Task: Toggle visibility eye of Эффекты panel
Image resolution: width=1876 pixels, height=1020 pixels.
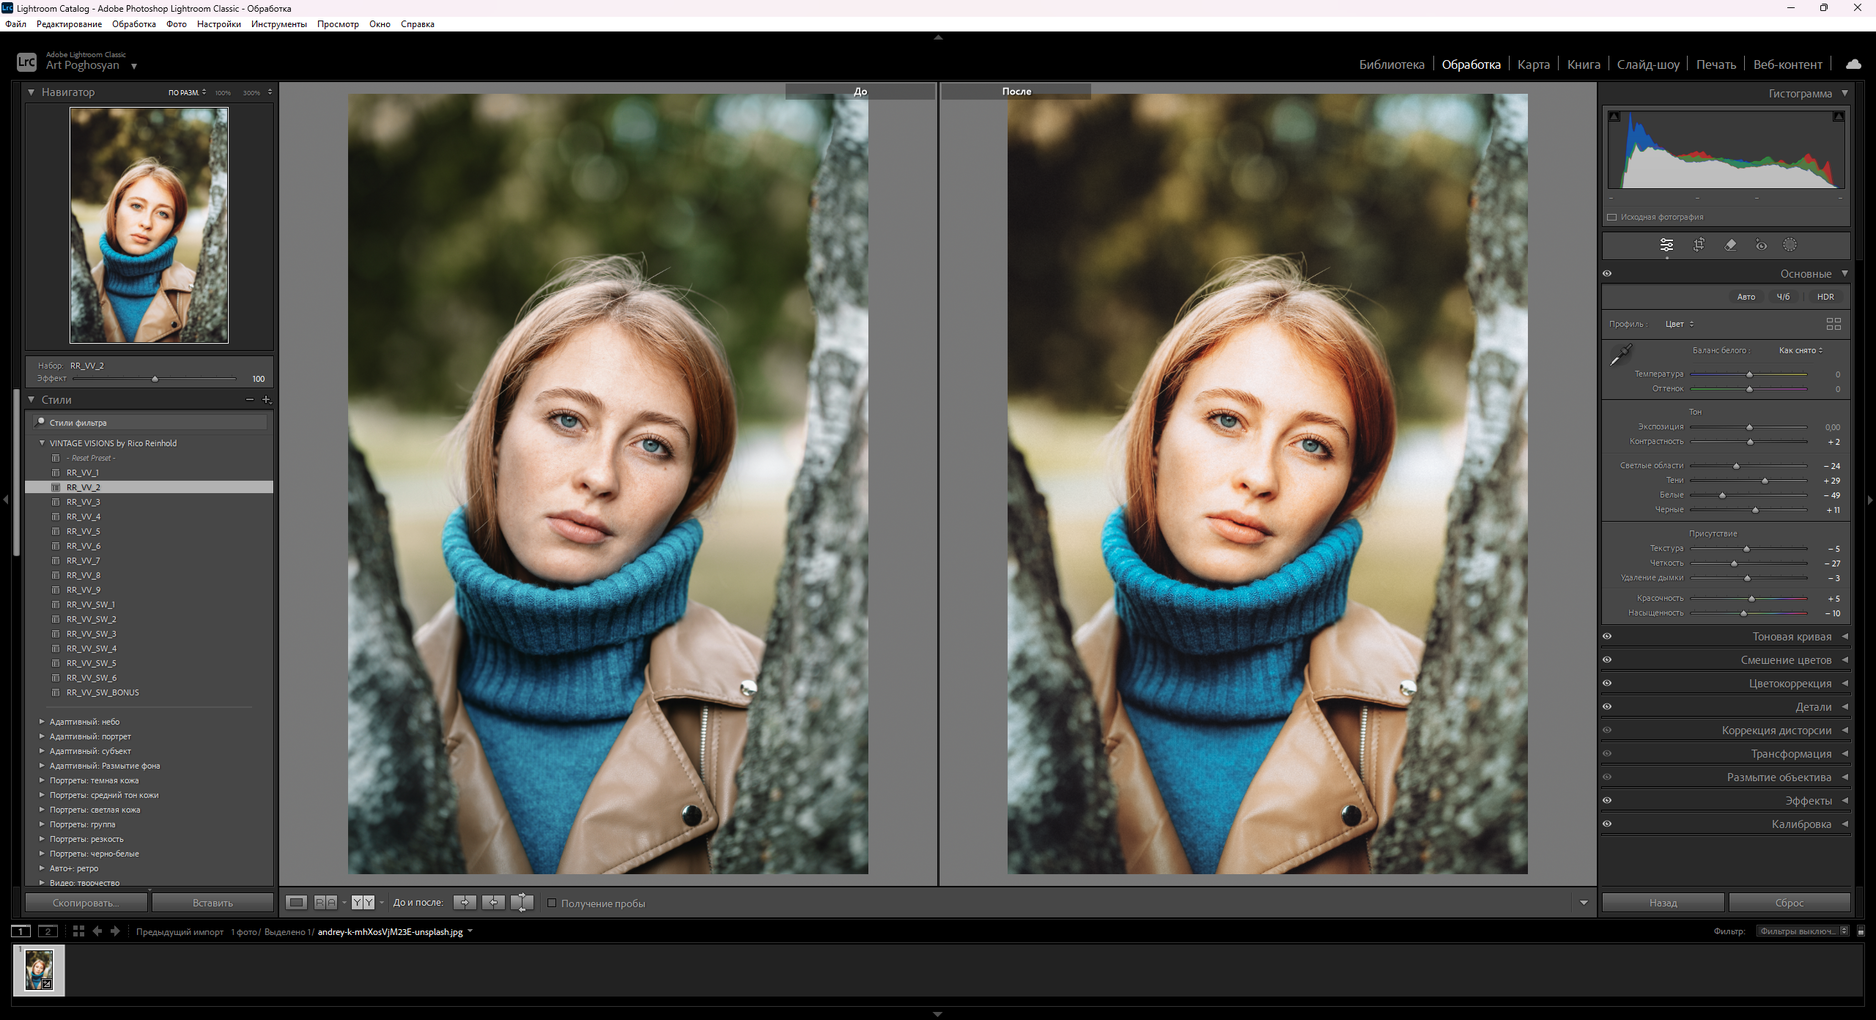Action: click(1607, 801)
